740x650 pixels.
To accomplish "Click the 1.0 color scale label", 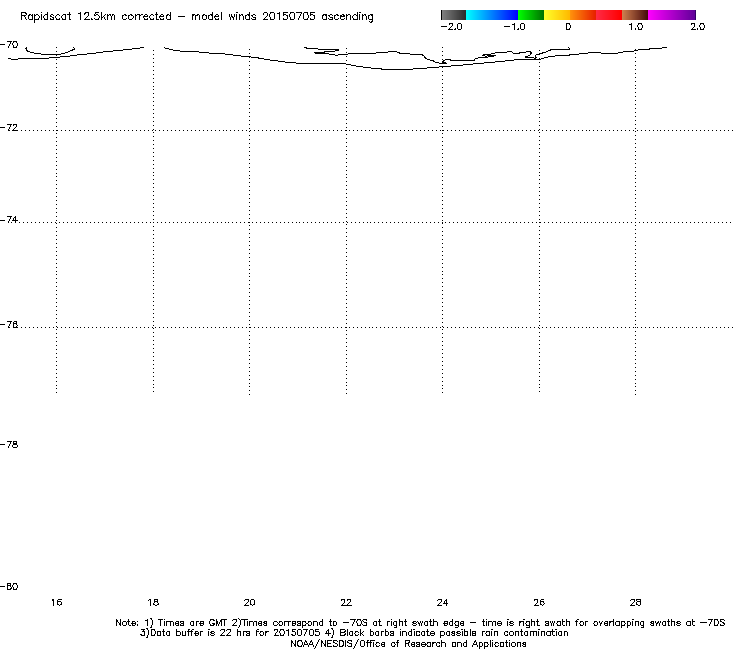I will pos(636,27).
